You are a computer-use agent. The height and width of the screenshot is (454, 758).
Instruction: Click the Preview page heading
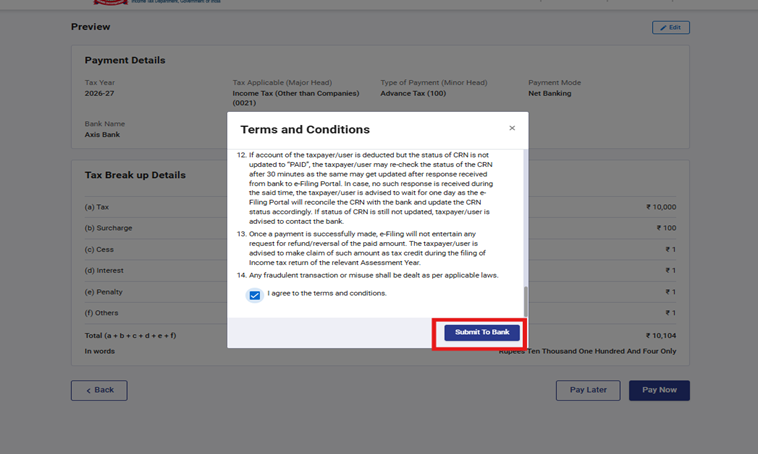coord(91,27)
